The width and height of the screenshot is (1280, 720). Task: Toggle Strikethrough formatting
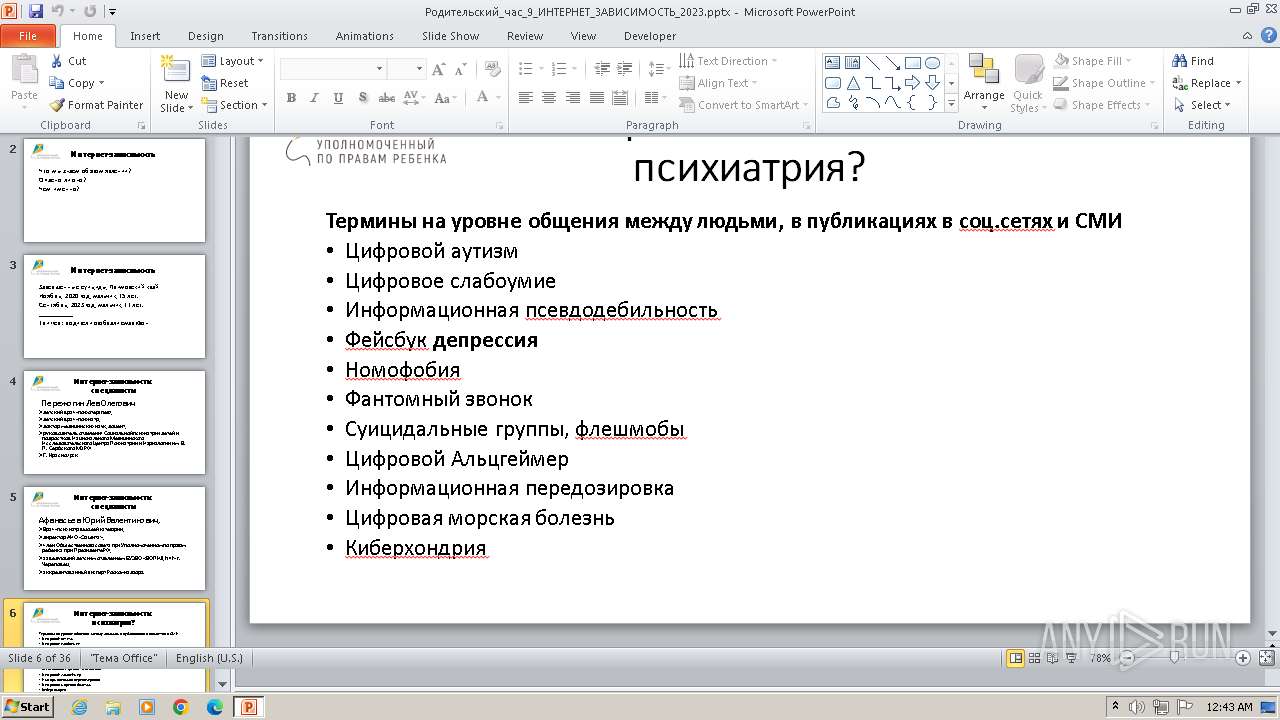[x=386, y=97]
